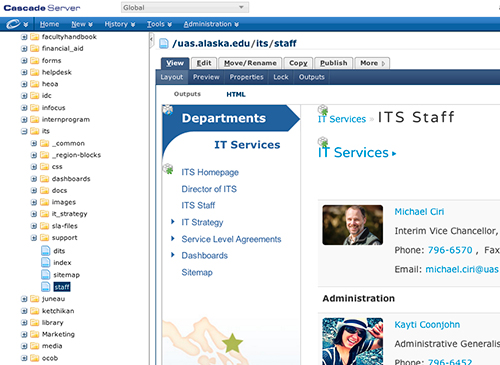The height and width of the screenshot is (365, 500).
Task: Click the staff page icon in tree
Action: coord(46,287)
